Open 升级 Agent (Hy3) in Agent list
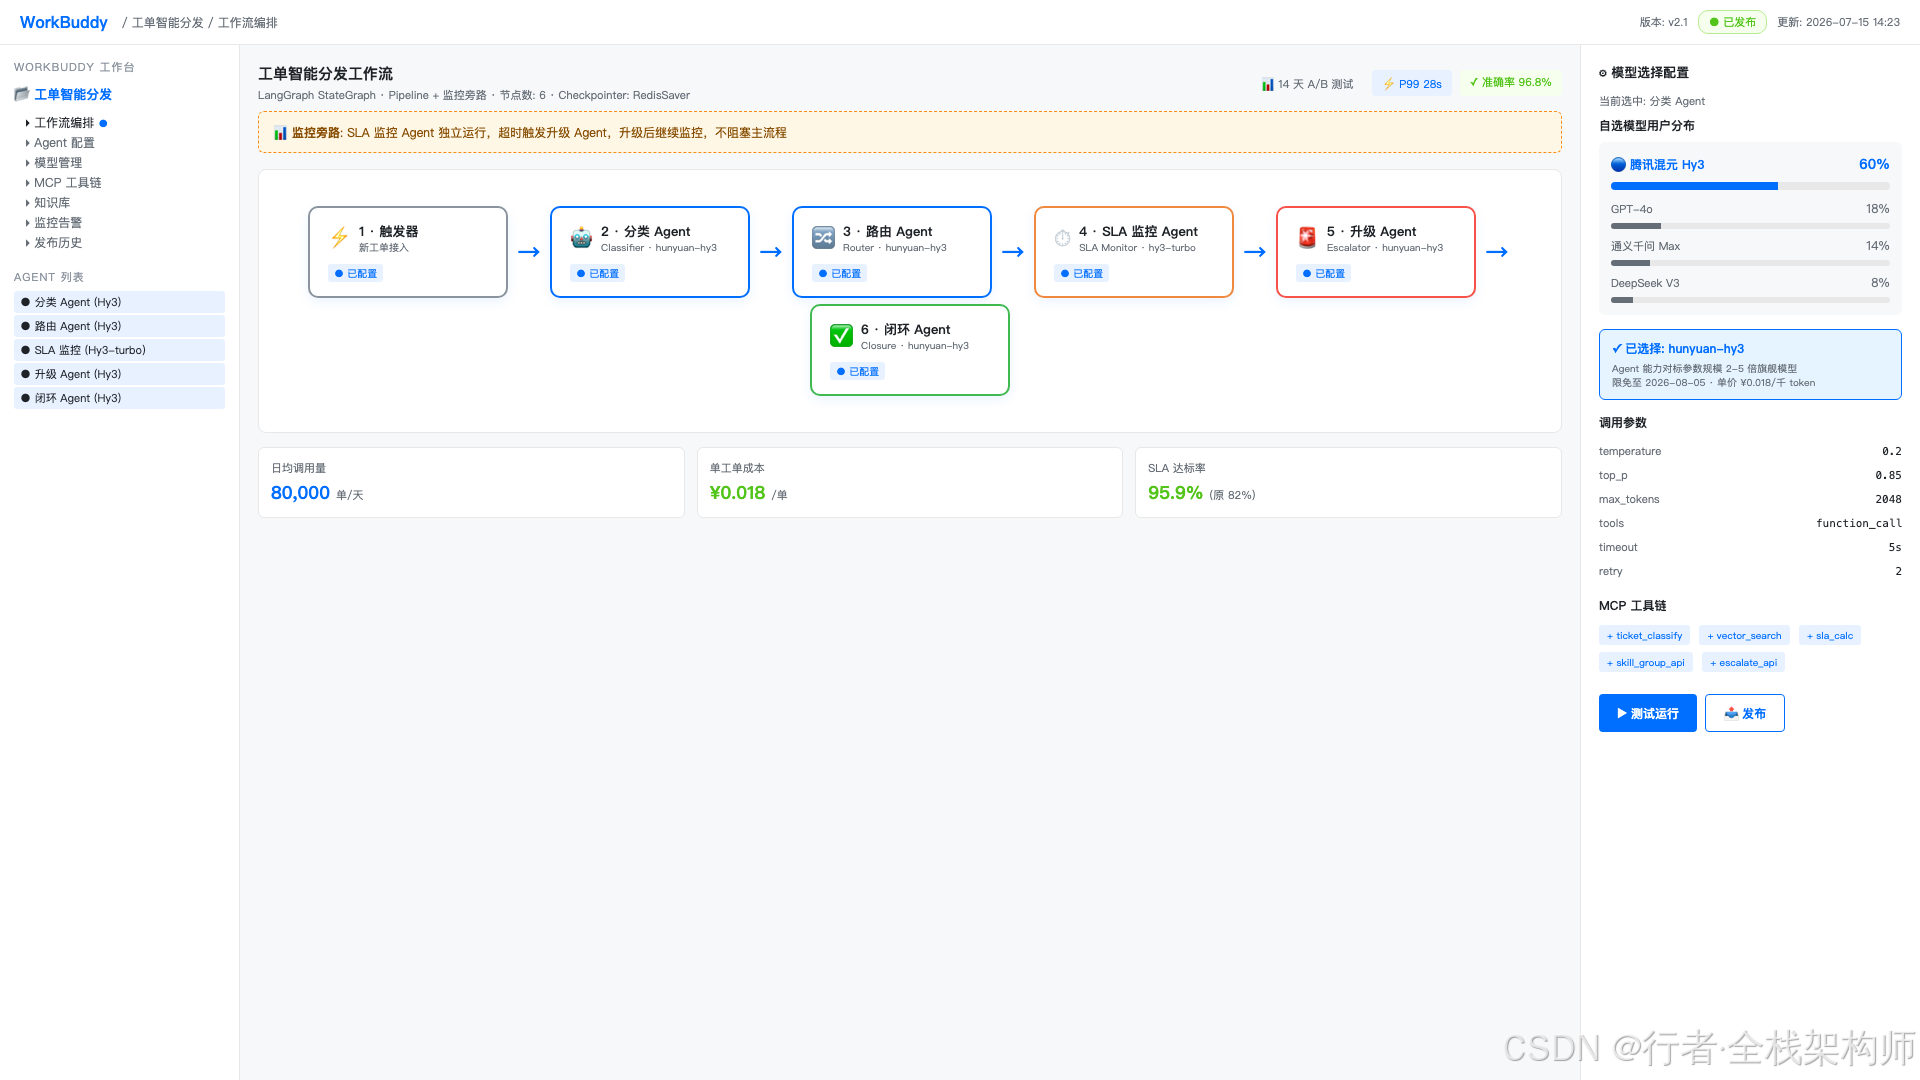 [x=119, y=374]
